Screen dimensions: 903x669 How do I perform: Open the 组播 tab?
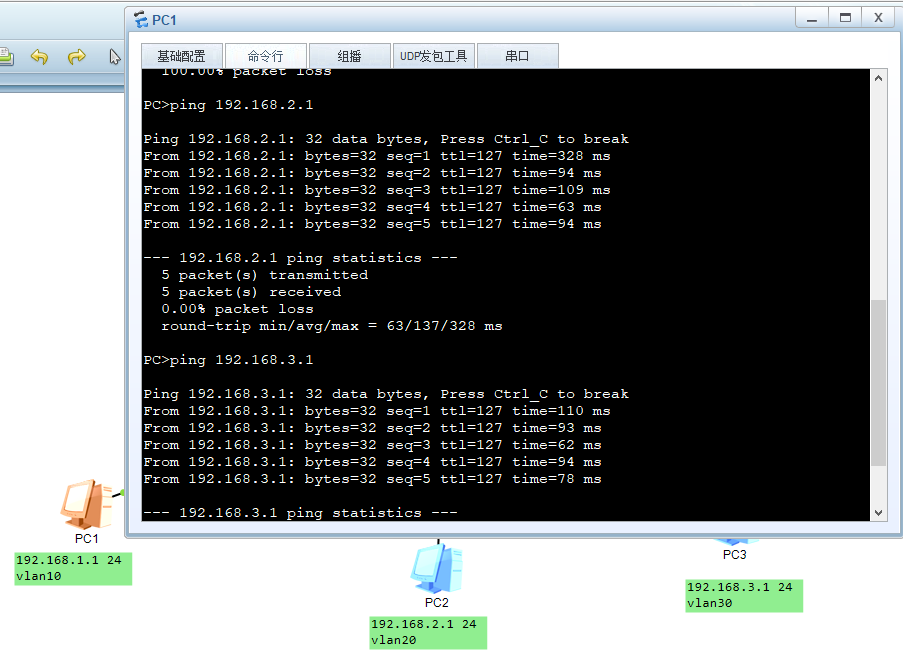[x=350, y=56]
